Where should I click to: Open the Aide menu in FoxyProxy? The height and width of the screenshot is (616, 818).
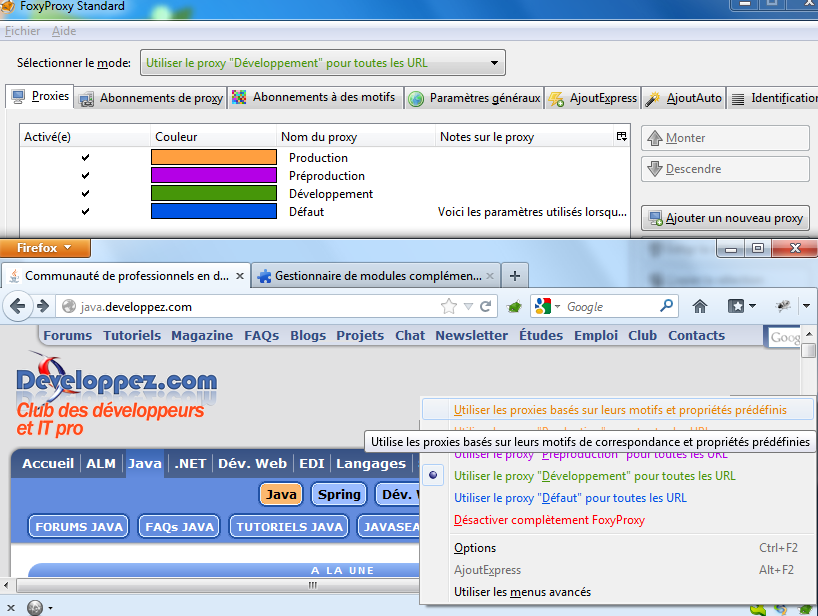click(64, 31)
